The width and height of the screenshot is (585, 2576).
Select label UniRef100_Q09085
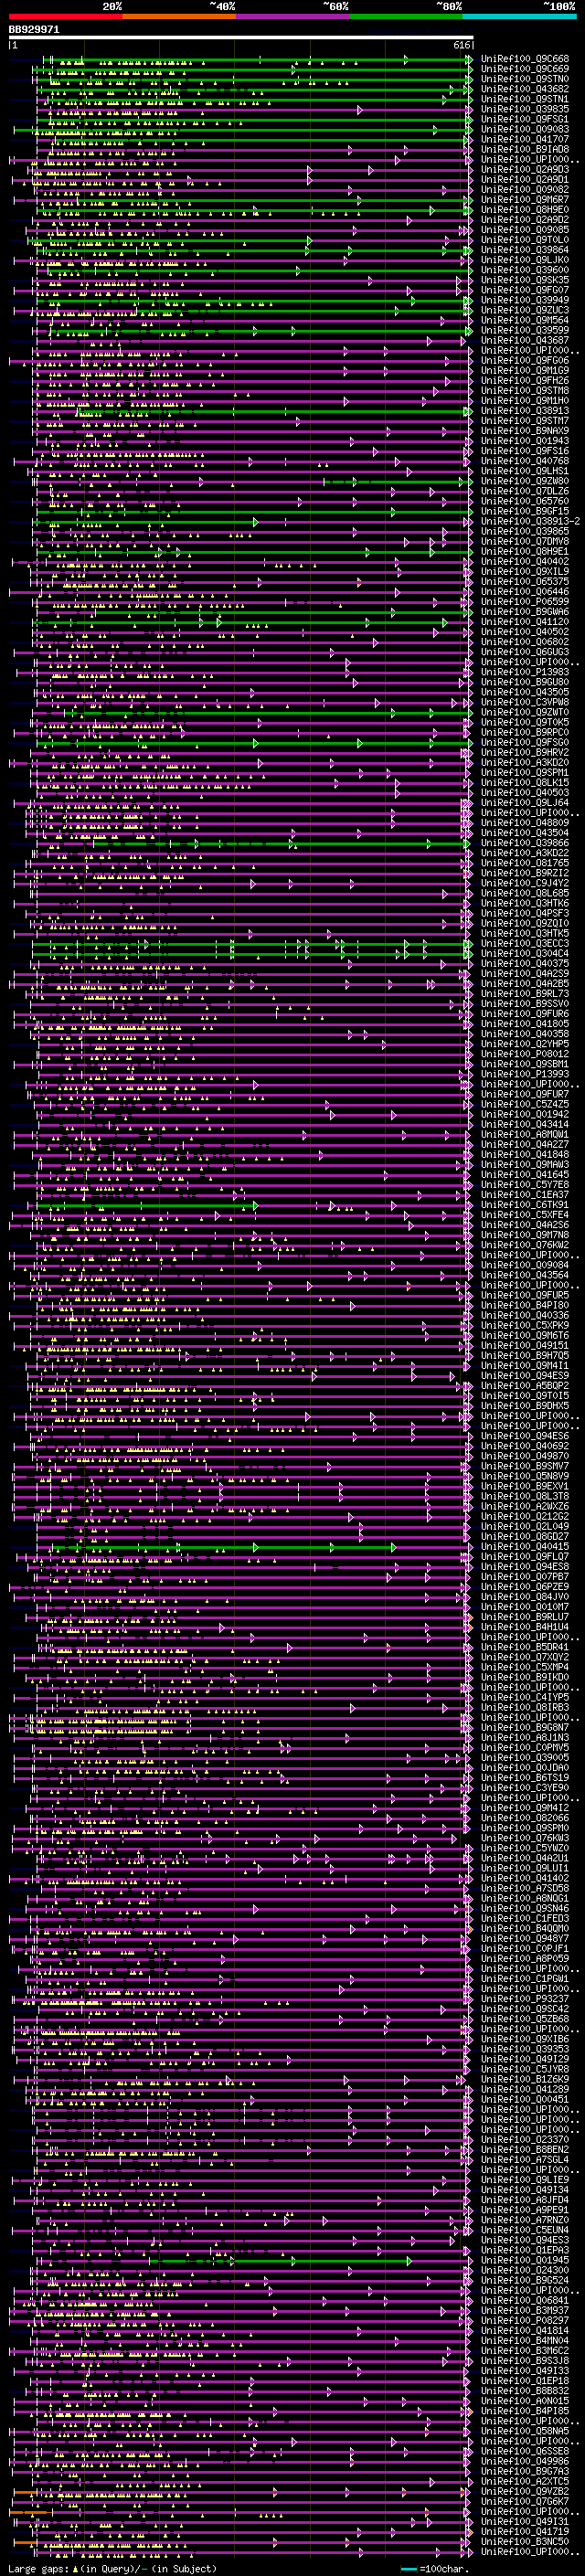tap(525, 230)
